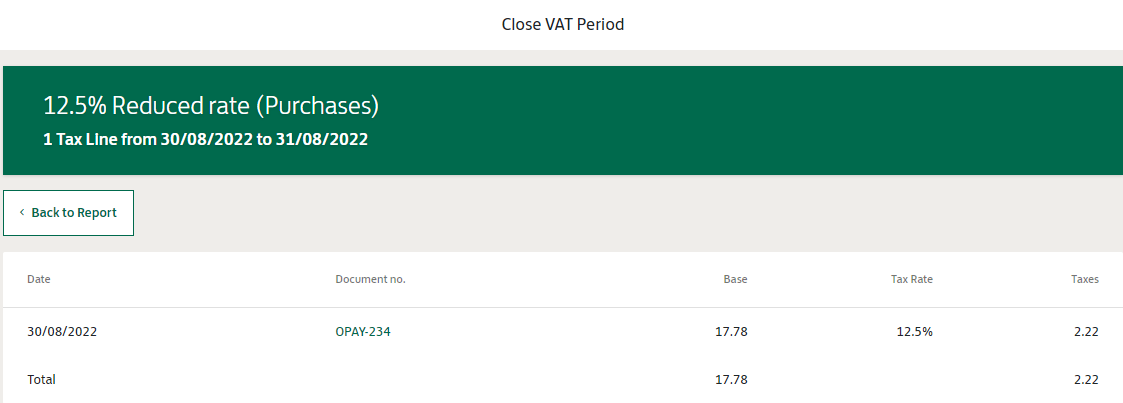Open document OPAY-234 link
Screen dimensions: 1123x403
pyautogui.click(x=363, y=332)
